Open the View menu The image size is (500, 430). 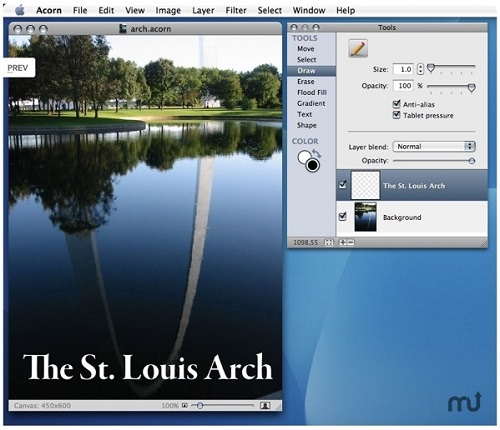135,10
